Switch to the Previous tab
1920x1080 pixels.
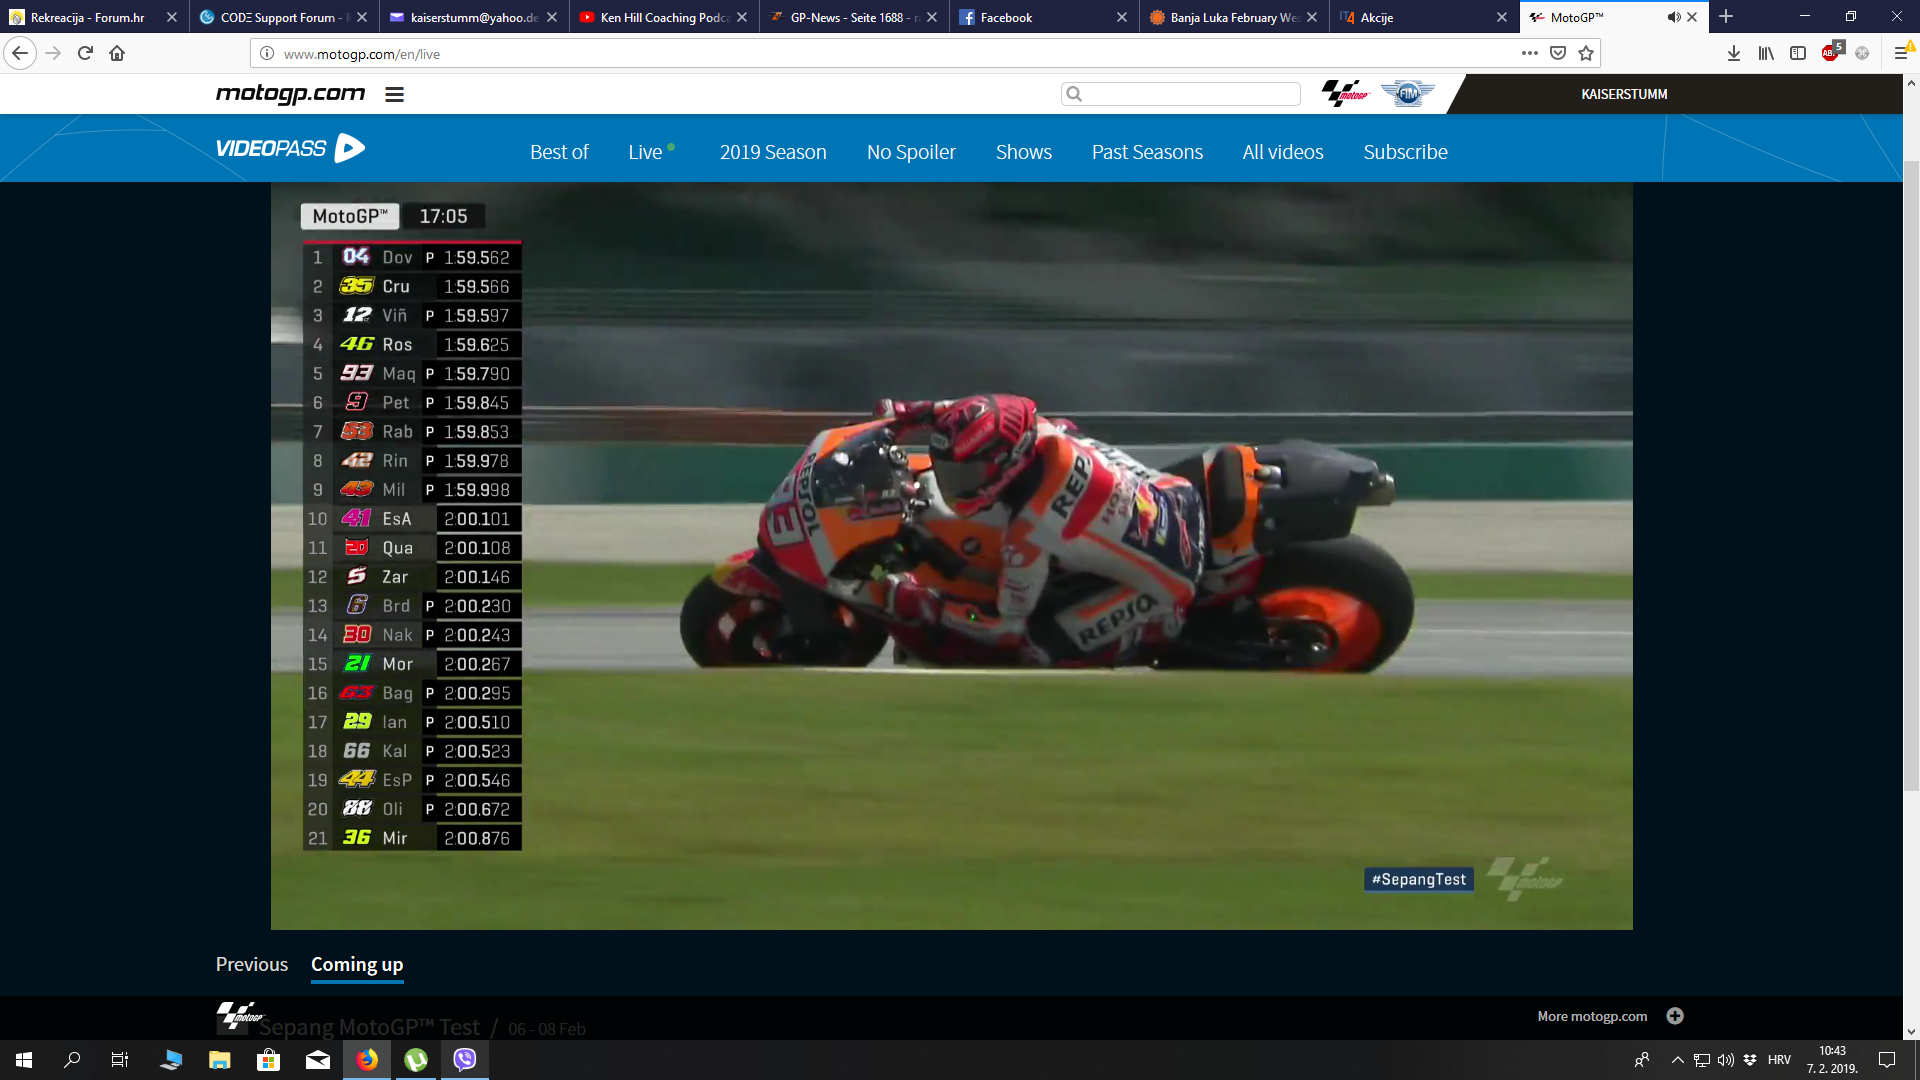251,964
